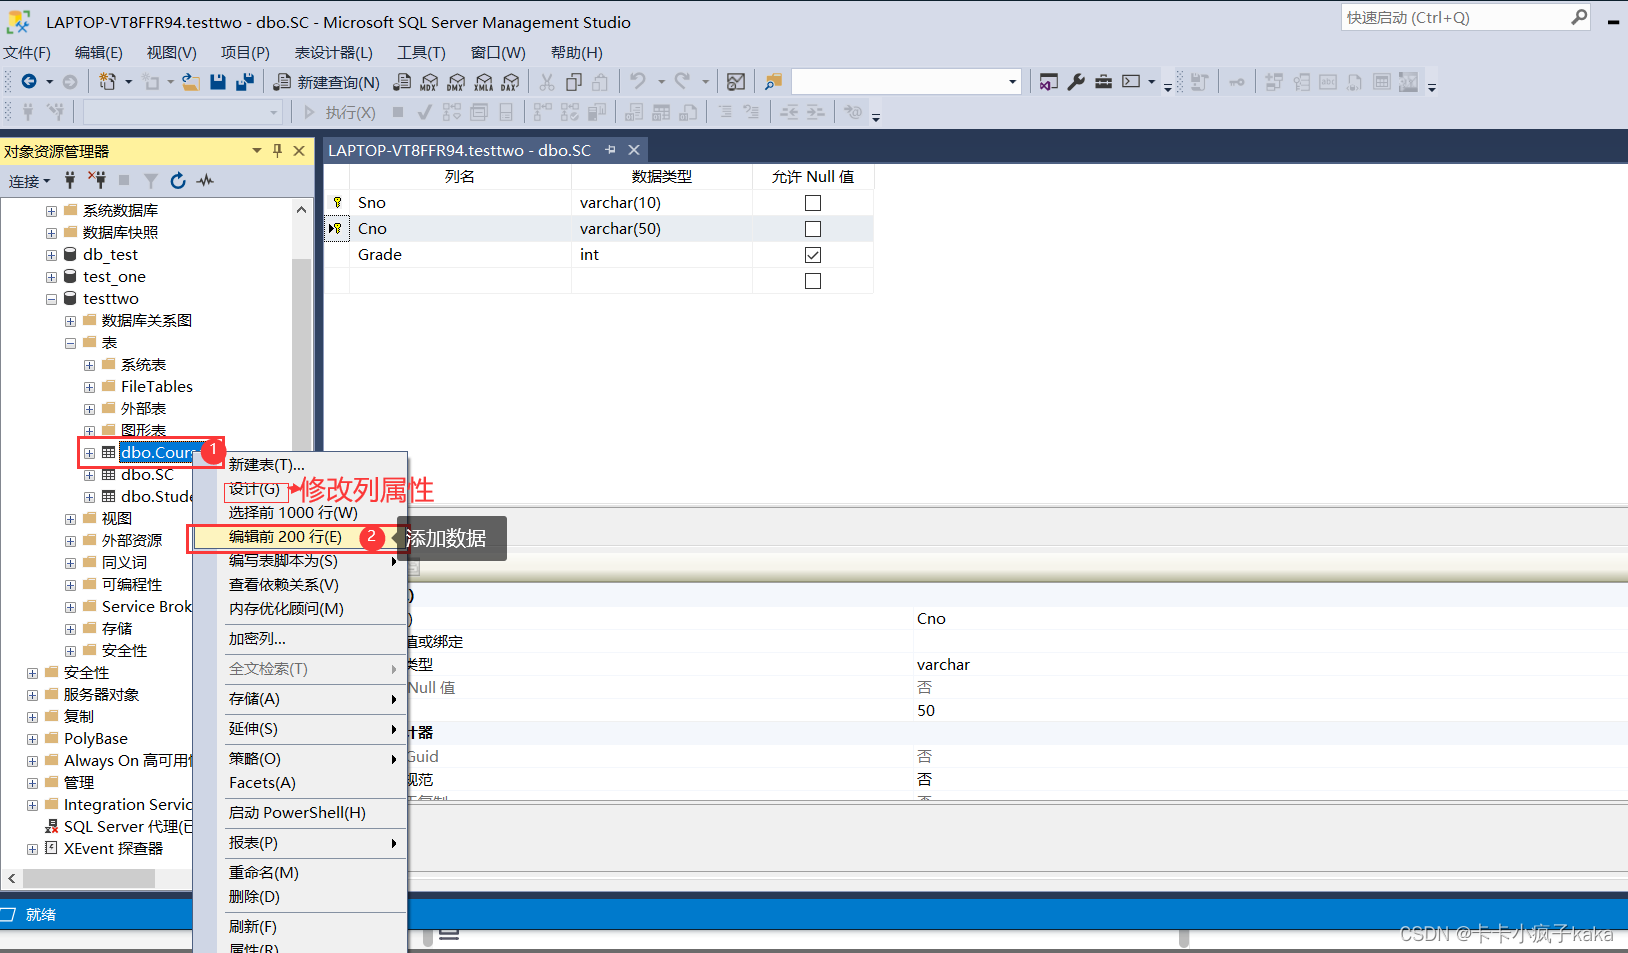Click the navigate back arrow icon
Screen dimensions: 1628x953
29,82
